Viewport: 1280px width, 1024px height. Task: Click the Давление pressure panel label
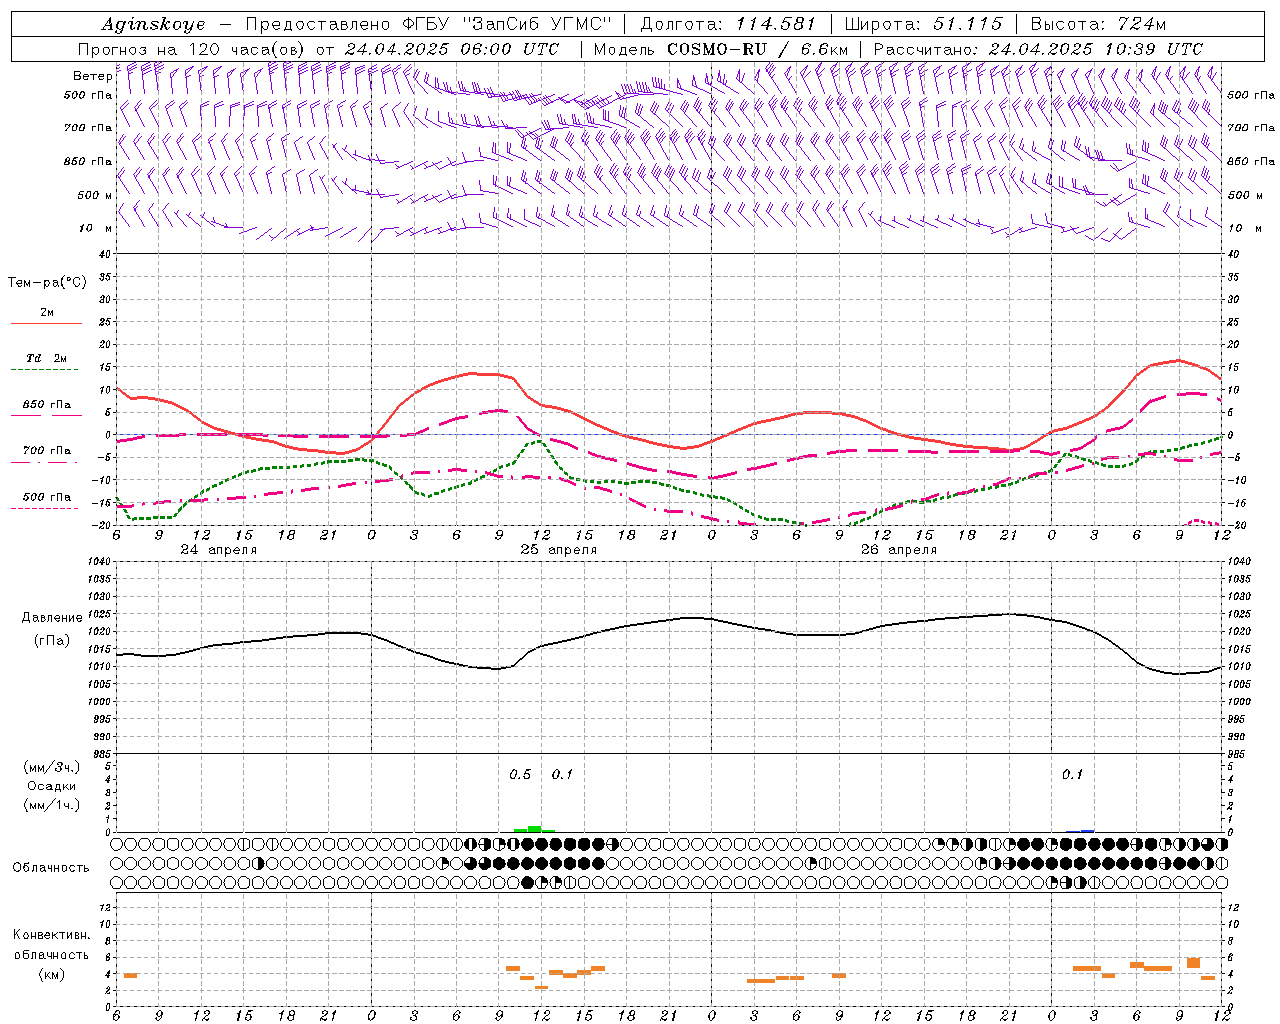(x=52, y=618)
